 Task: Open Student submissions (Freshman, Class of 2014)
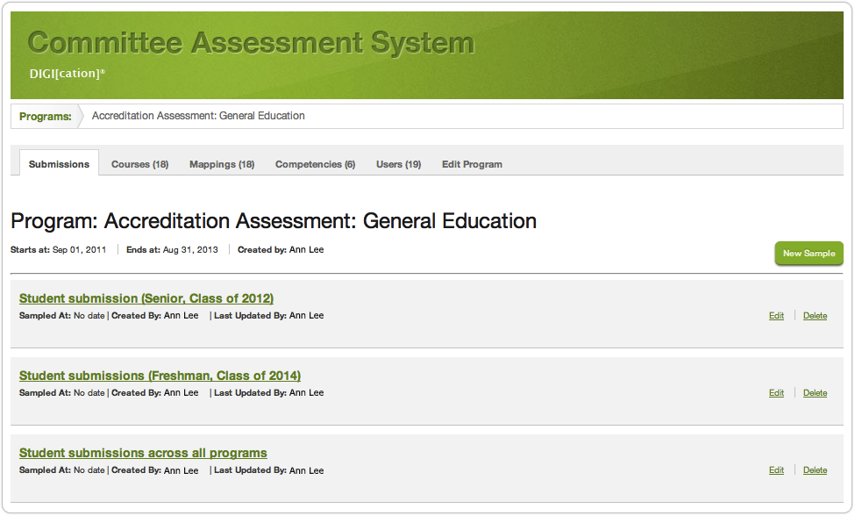click(160, 376)
